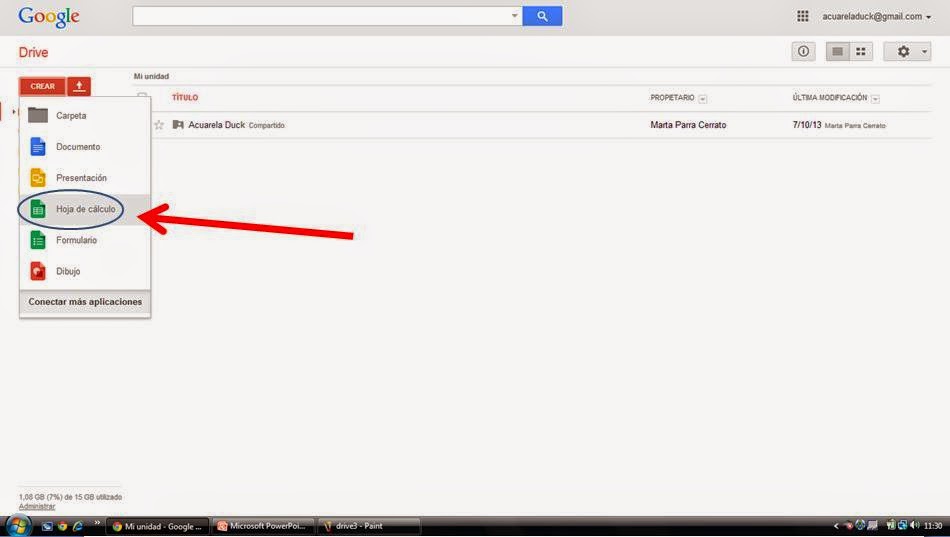Click the Drive heading link
This screenshot has width=950, height=537.
[x=33, y=52]
